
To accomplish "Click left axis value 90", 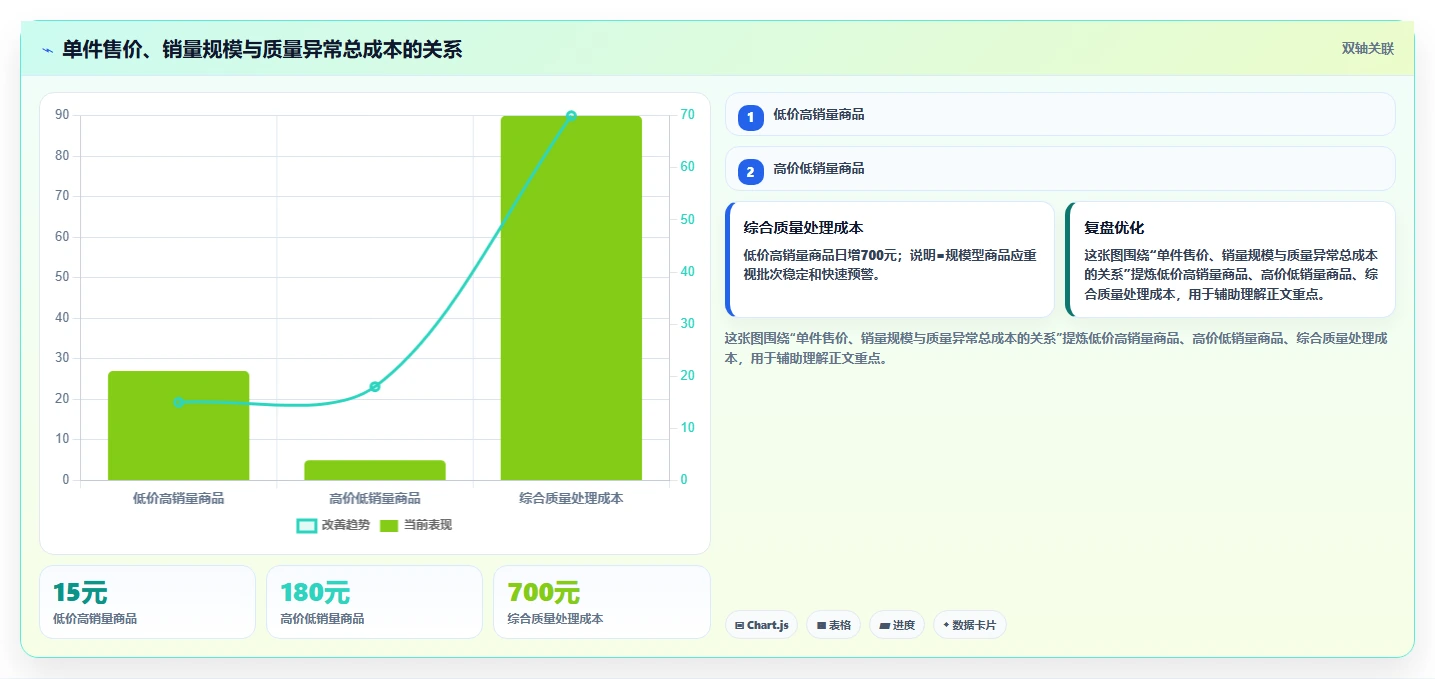I will click(x=62, y=116).
